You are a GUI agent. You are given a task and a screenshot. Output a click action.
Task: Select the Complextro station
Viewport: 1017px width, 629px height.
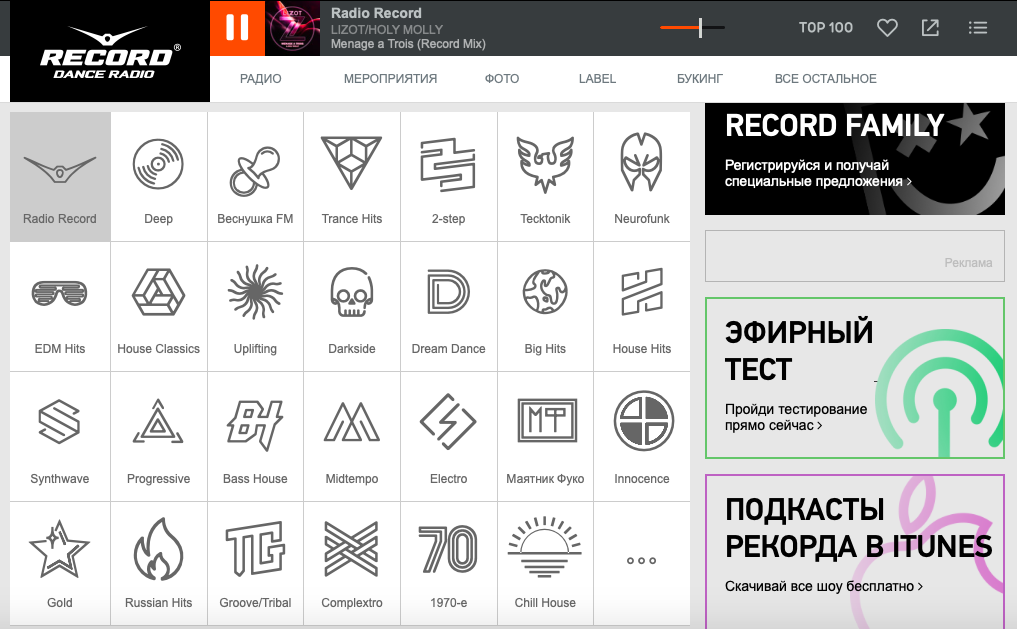pyautogui.click(x=352, y=564)
